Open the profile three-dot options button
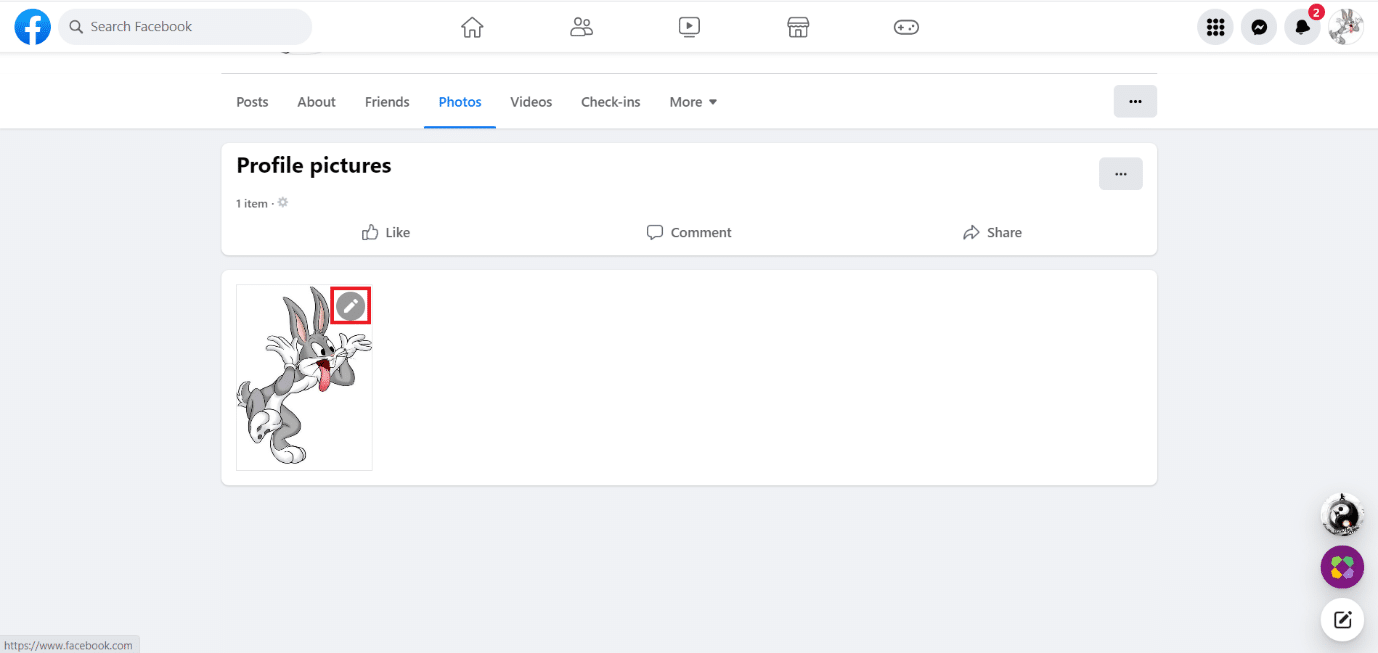The width and height of the screenshot is (1378, 653). [x=1135, y=101]
